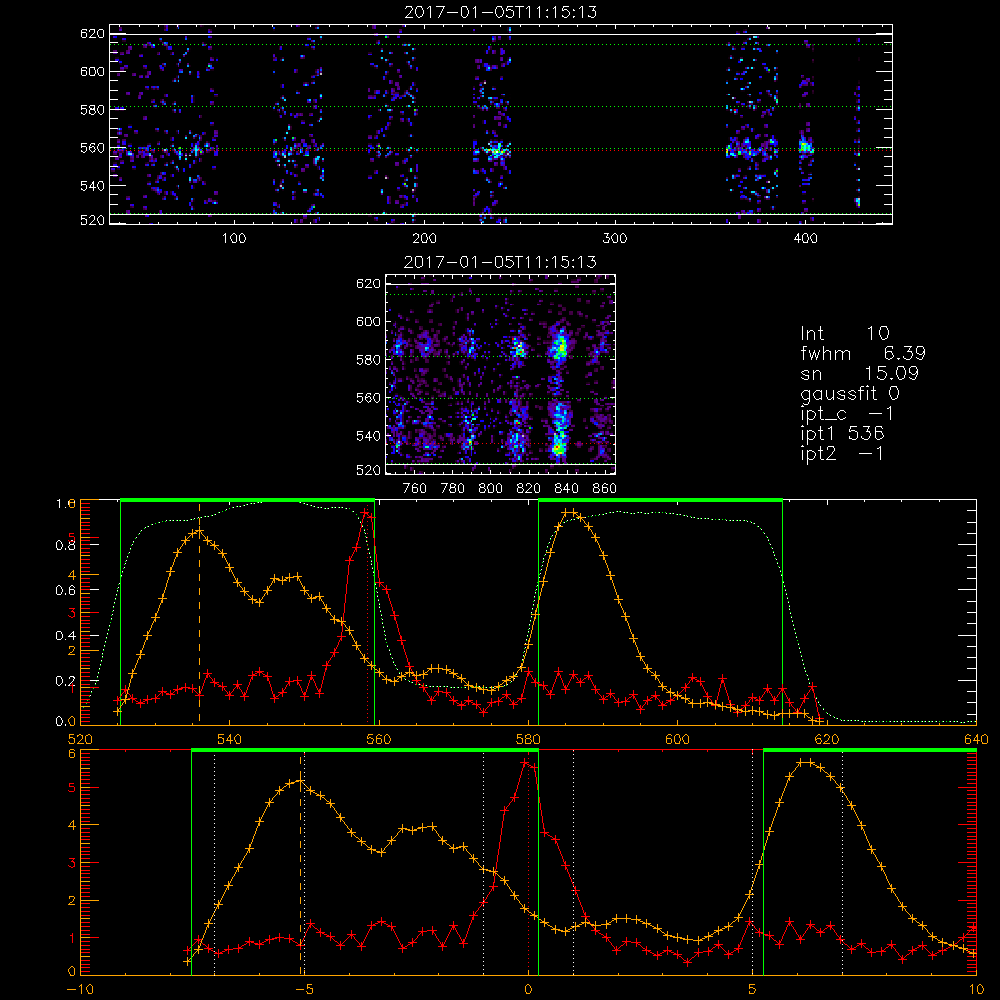Click the 600 tick label on third plot axis
This screenshot has height=1000, width=1000.
coord(677,739)
